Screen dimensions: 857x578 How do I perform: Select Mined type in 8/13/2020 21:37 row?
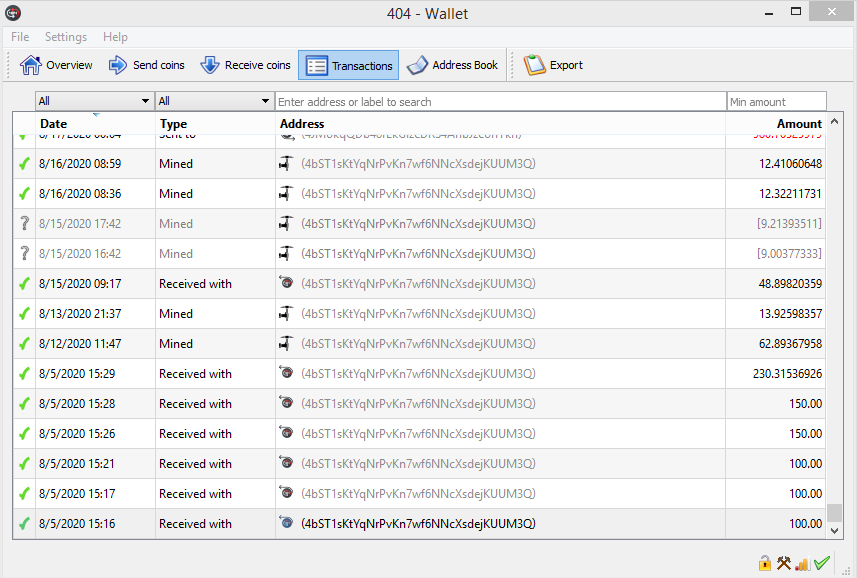176,314
